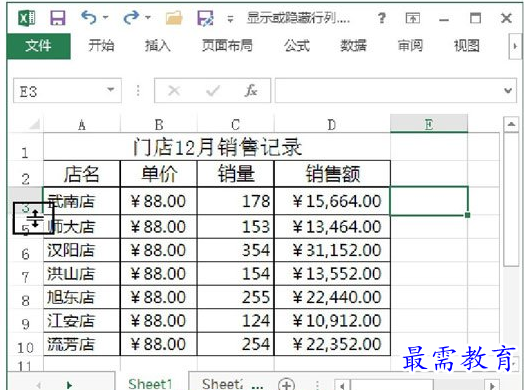Select row 2 header
Viewport: 524px width, 390px height.
click(25, 174)
